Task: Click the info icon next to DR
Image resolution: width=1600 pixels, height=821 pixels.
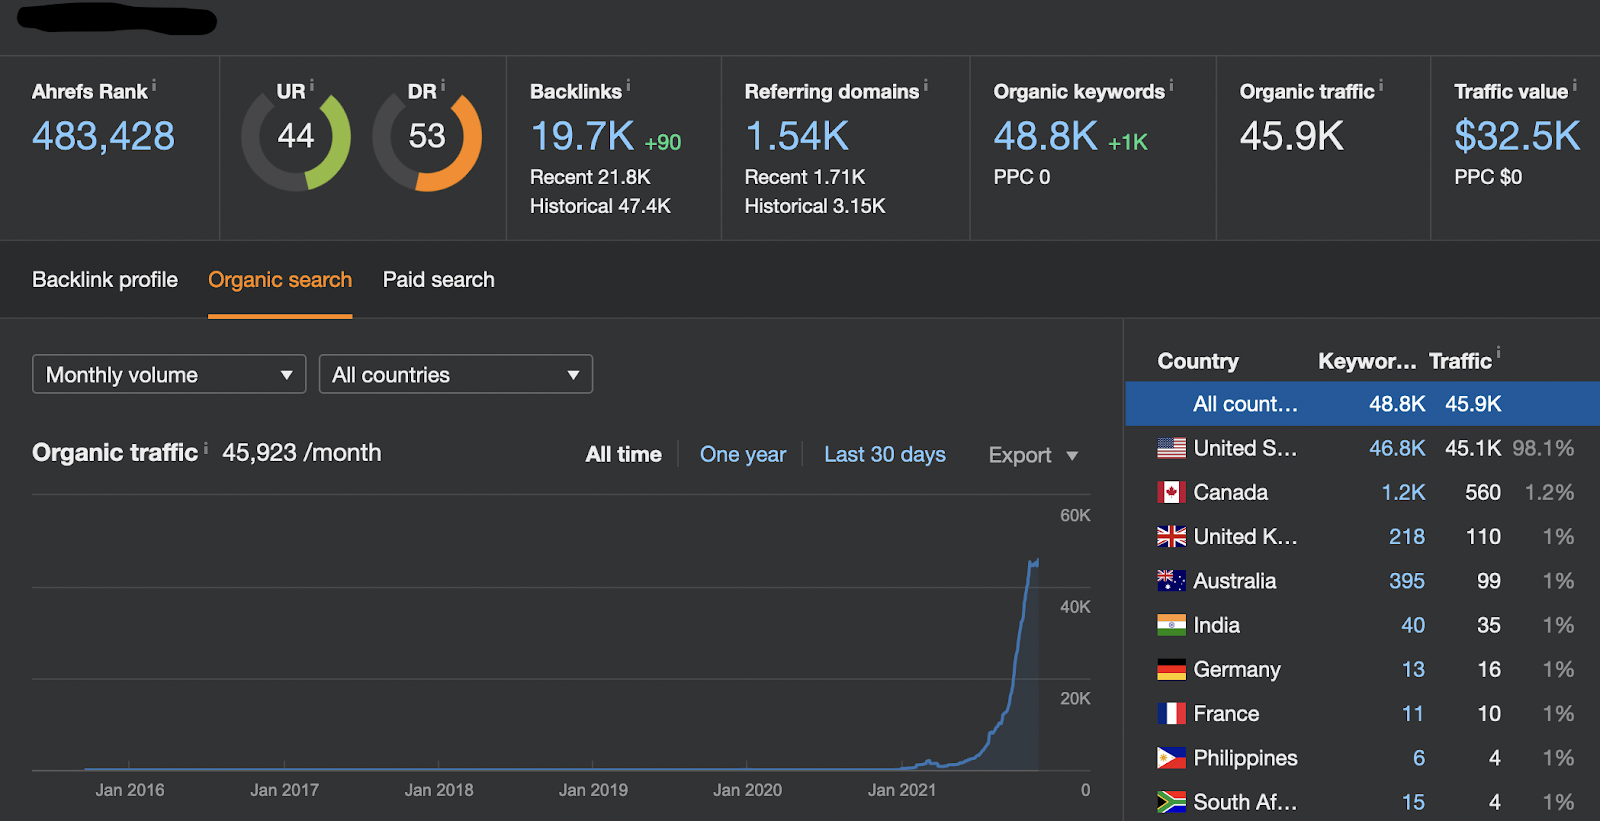Action: pyautogui.click(x=443, y=85)
